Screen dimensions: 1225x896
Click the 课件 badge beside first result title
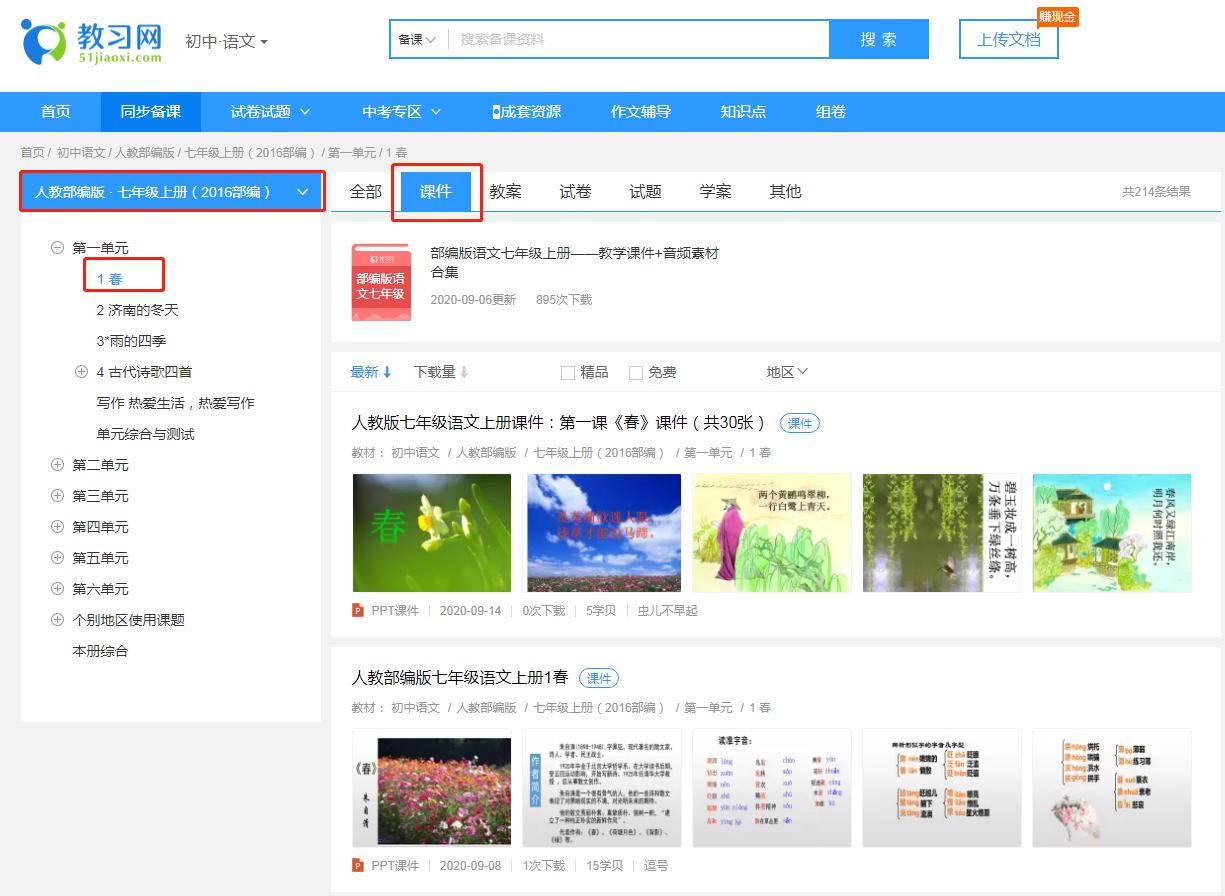tap(799, 423)
